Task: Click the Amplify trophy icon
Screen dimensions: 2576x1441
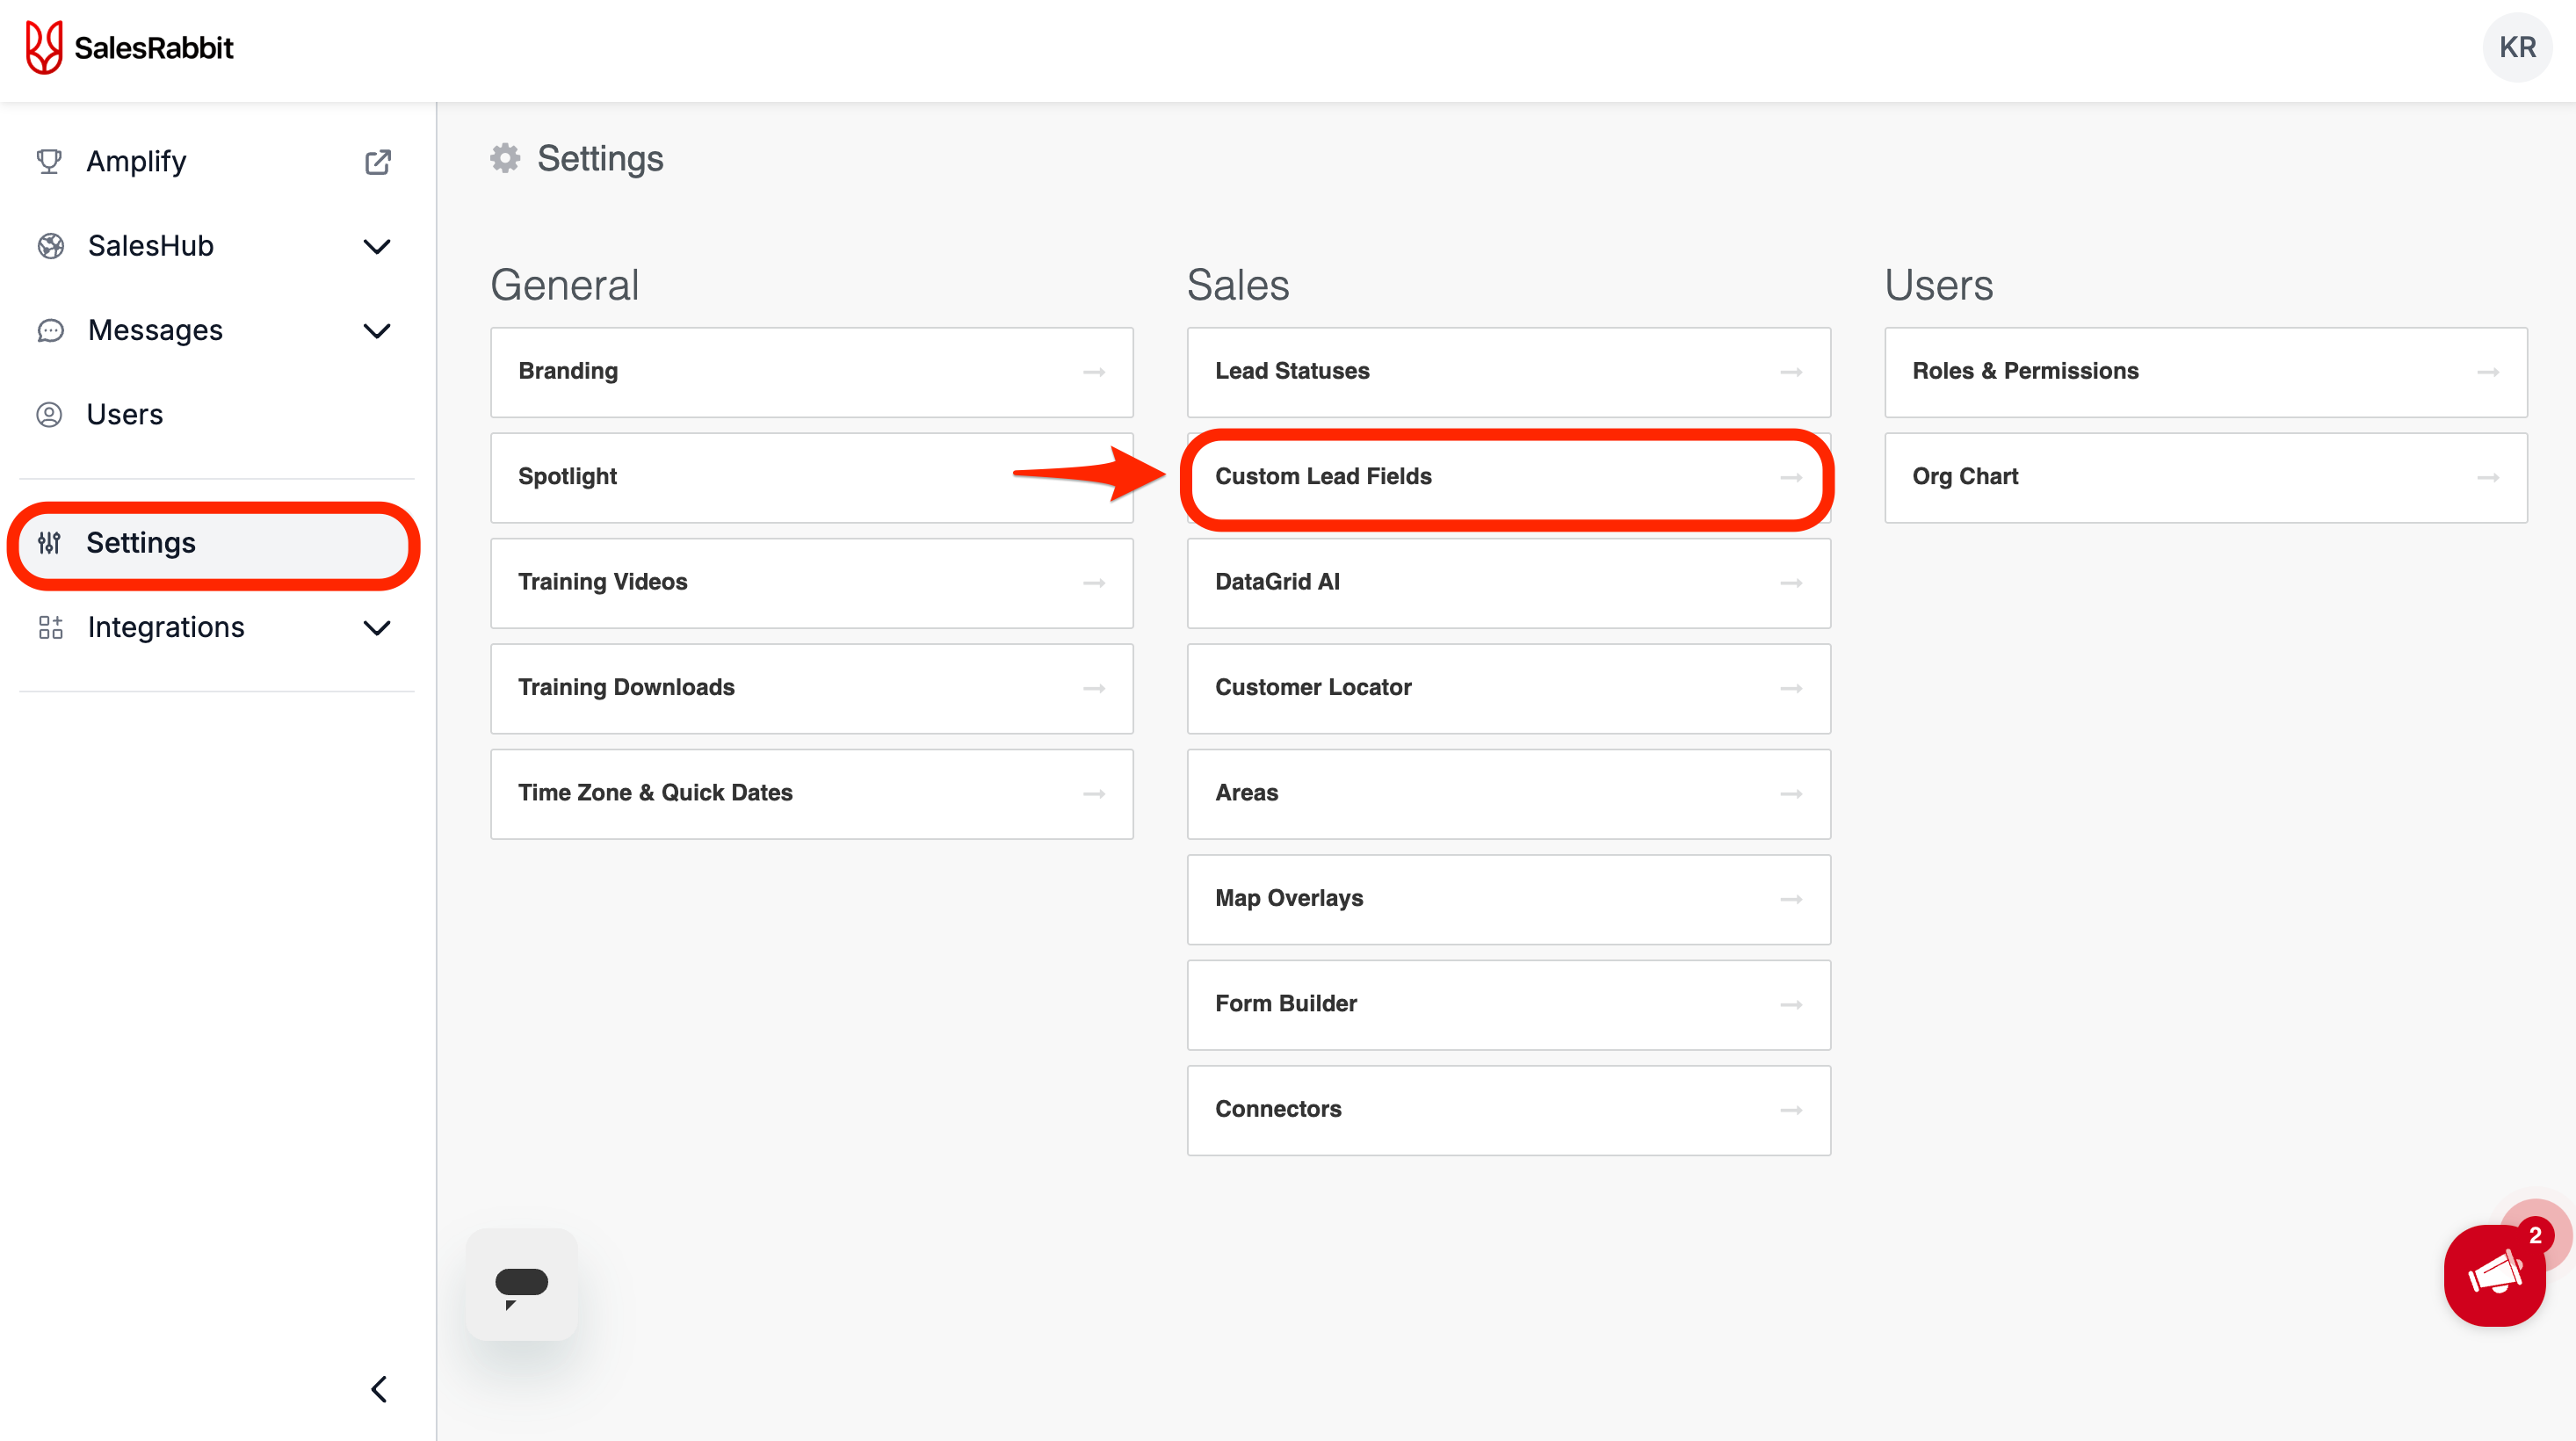Action: [49, 161]
